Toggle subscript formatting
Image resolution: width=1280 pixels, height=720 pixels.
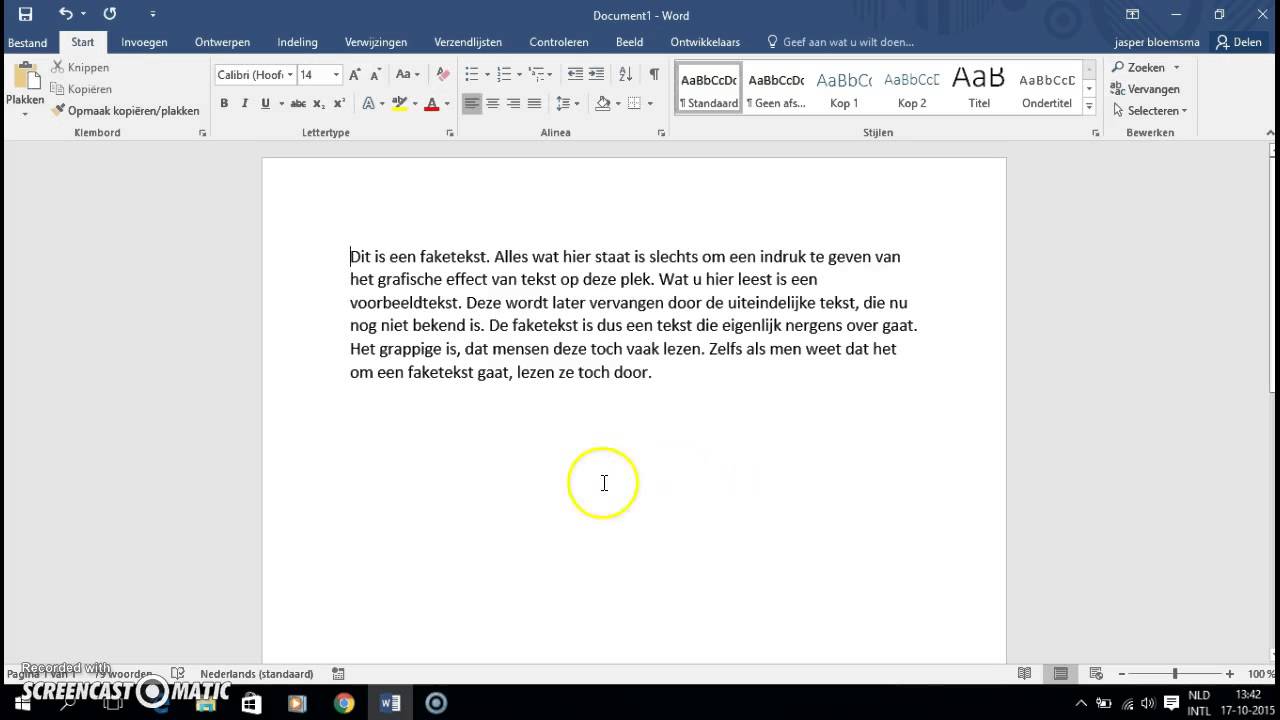pyautogui.click(x=319, y=103)
